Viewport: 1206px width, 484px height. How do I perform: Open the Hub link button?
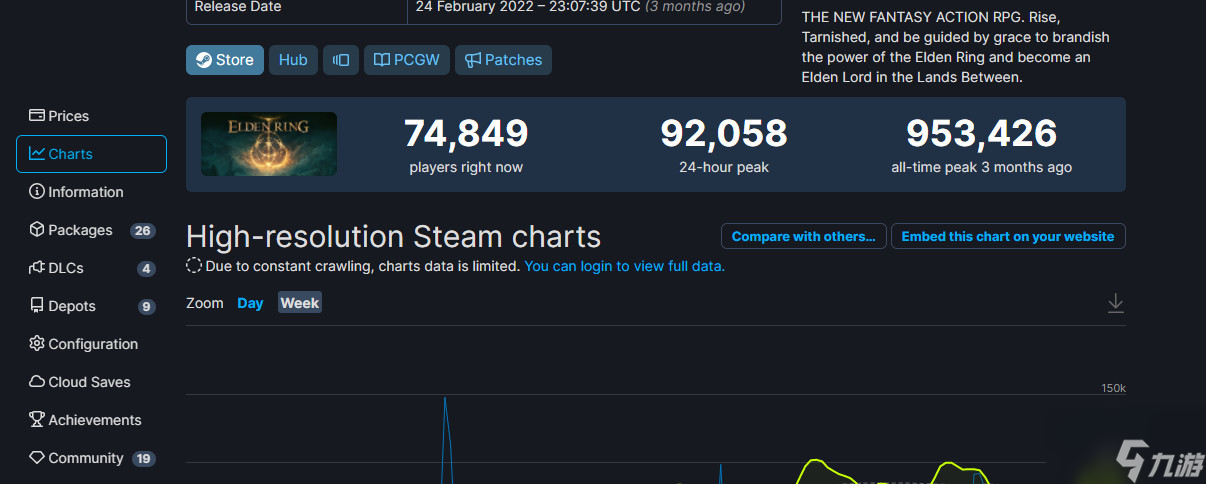coord(293,60)
